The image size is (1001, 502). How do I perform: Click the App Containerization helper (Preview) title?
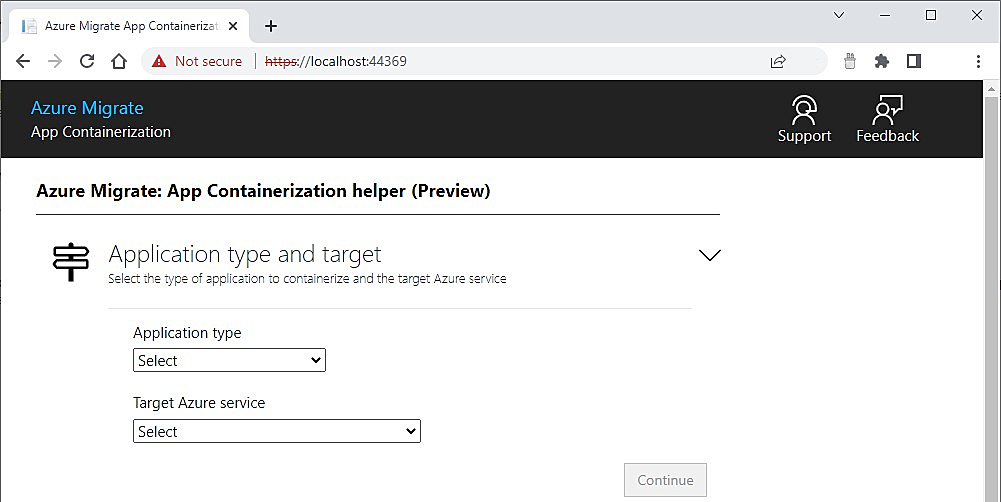tap(263, 191)
